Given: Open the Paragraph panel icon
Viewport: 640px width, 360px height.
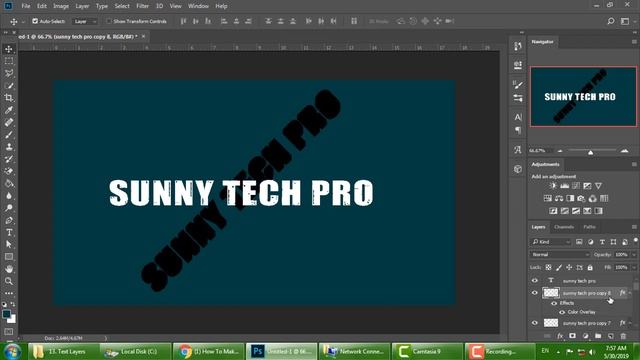Looking at the screenshot, I should [x=518, y=130].
